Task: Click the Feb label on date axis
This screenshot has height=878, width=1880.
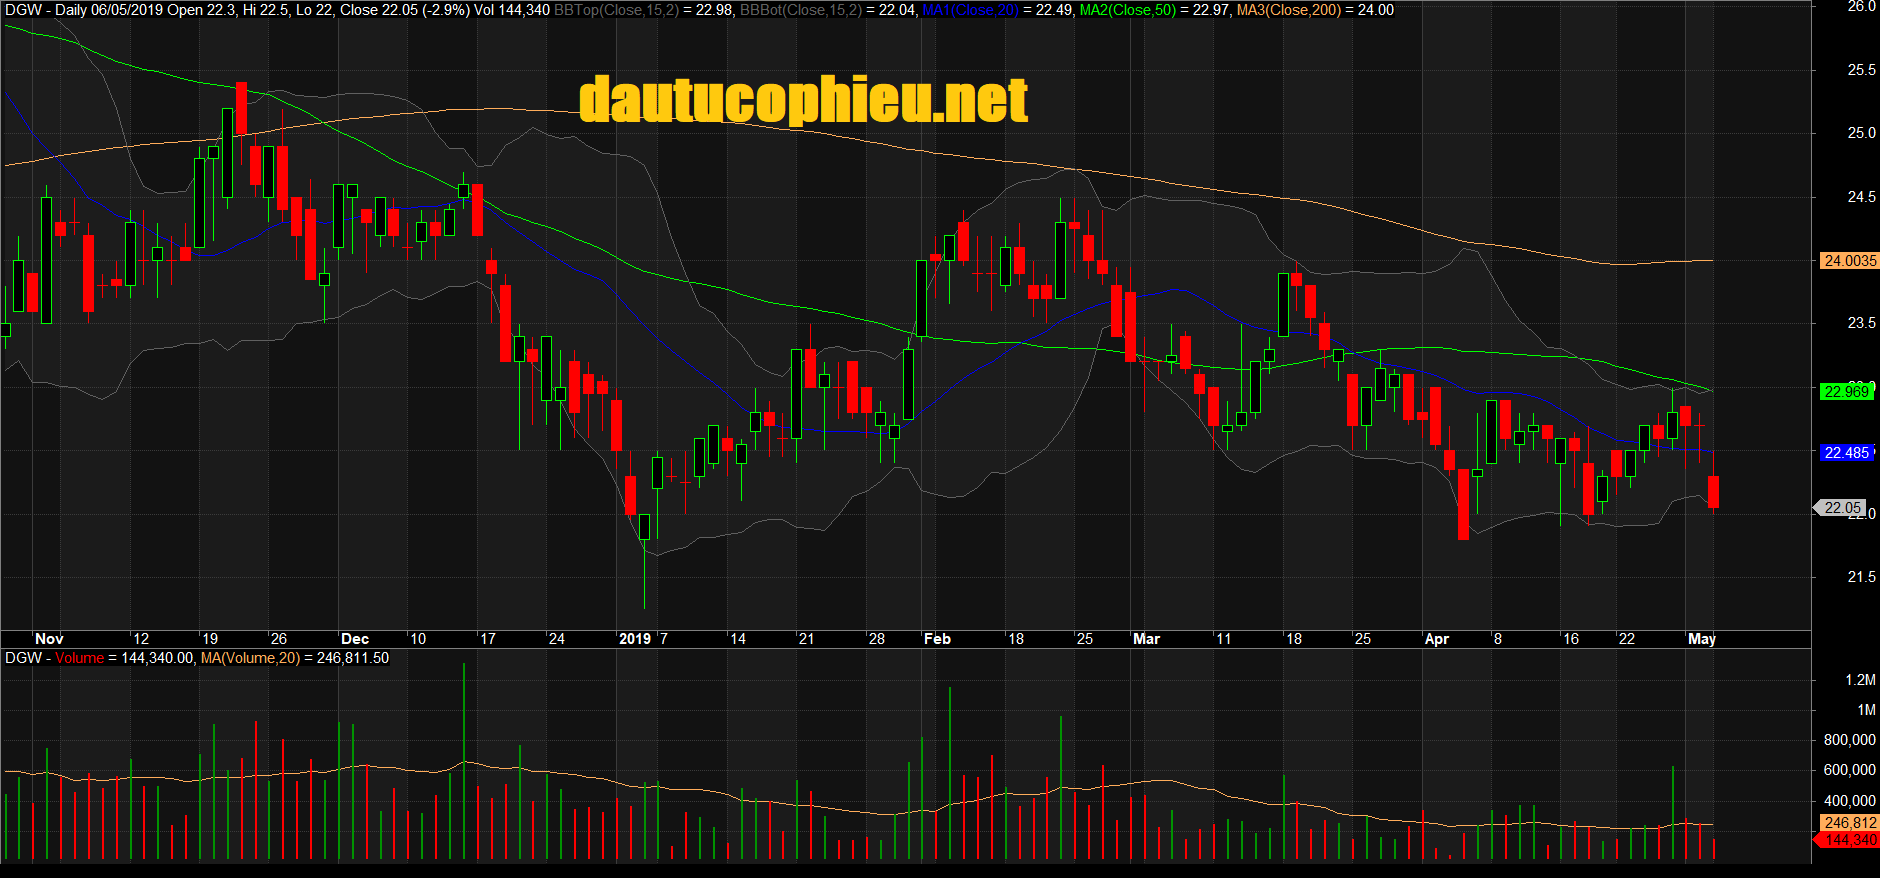Action: [x=937, y=639]
